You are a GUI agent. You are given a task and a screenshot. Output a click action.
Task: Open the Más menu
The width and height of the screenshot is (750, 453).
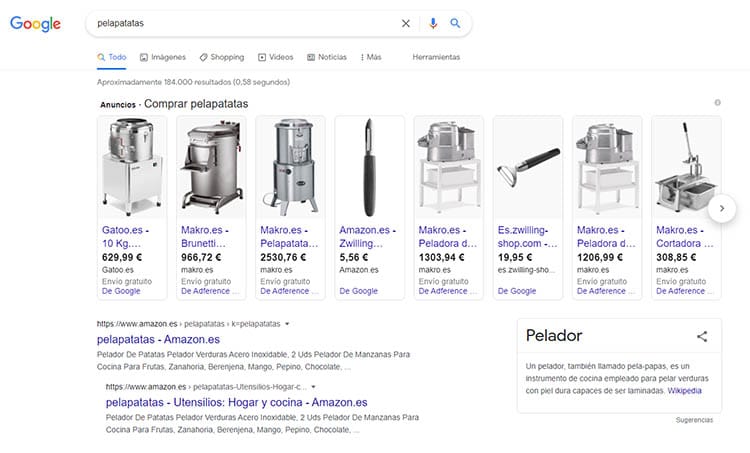[x=371, y=57]
